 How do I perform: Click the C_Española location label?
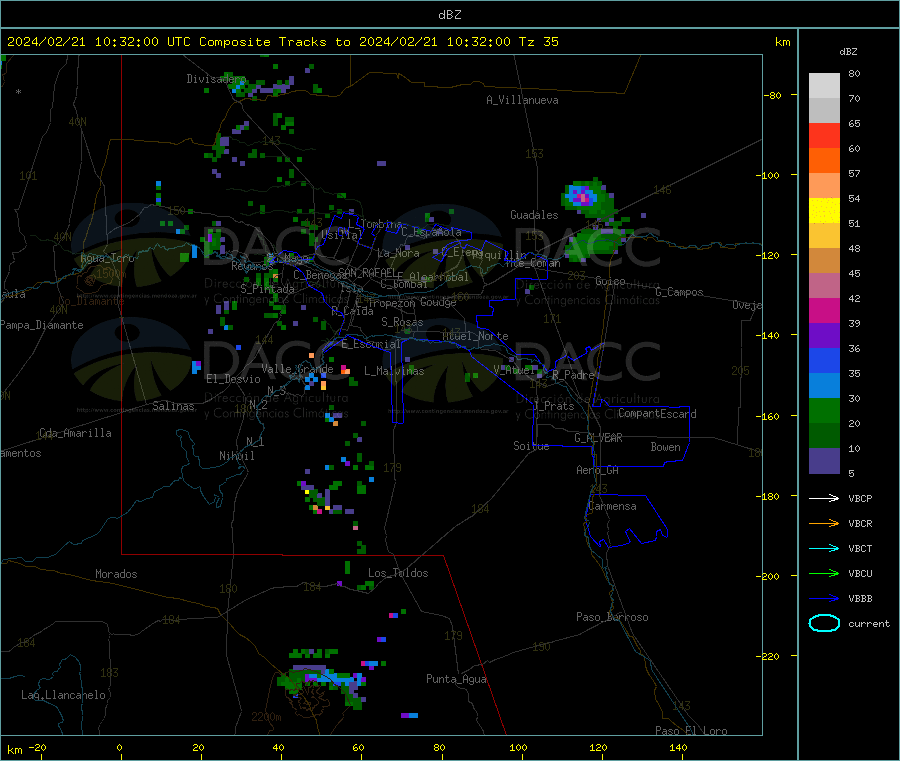click(431, 232)
